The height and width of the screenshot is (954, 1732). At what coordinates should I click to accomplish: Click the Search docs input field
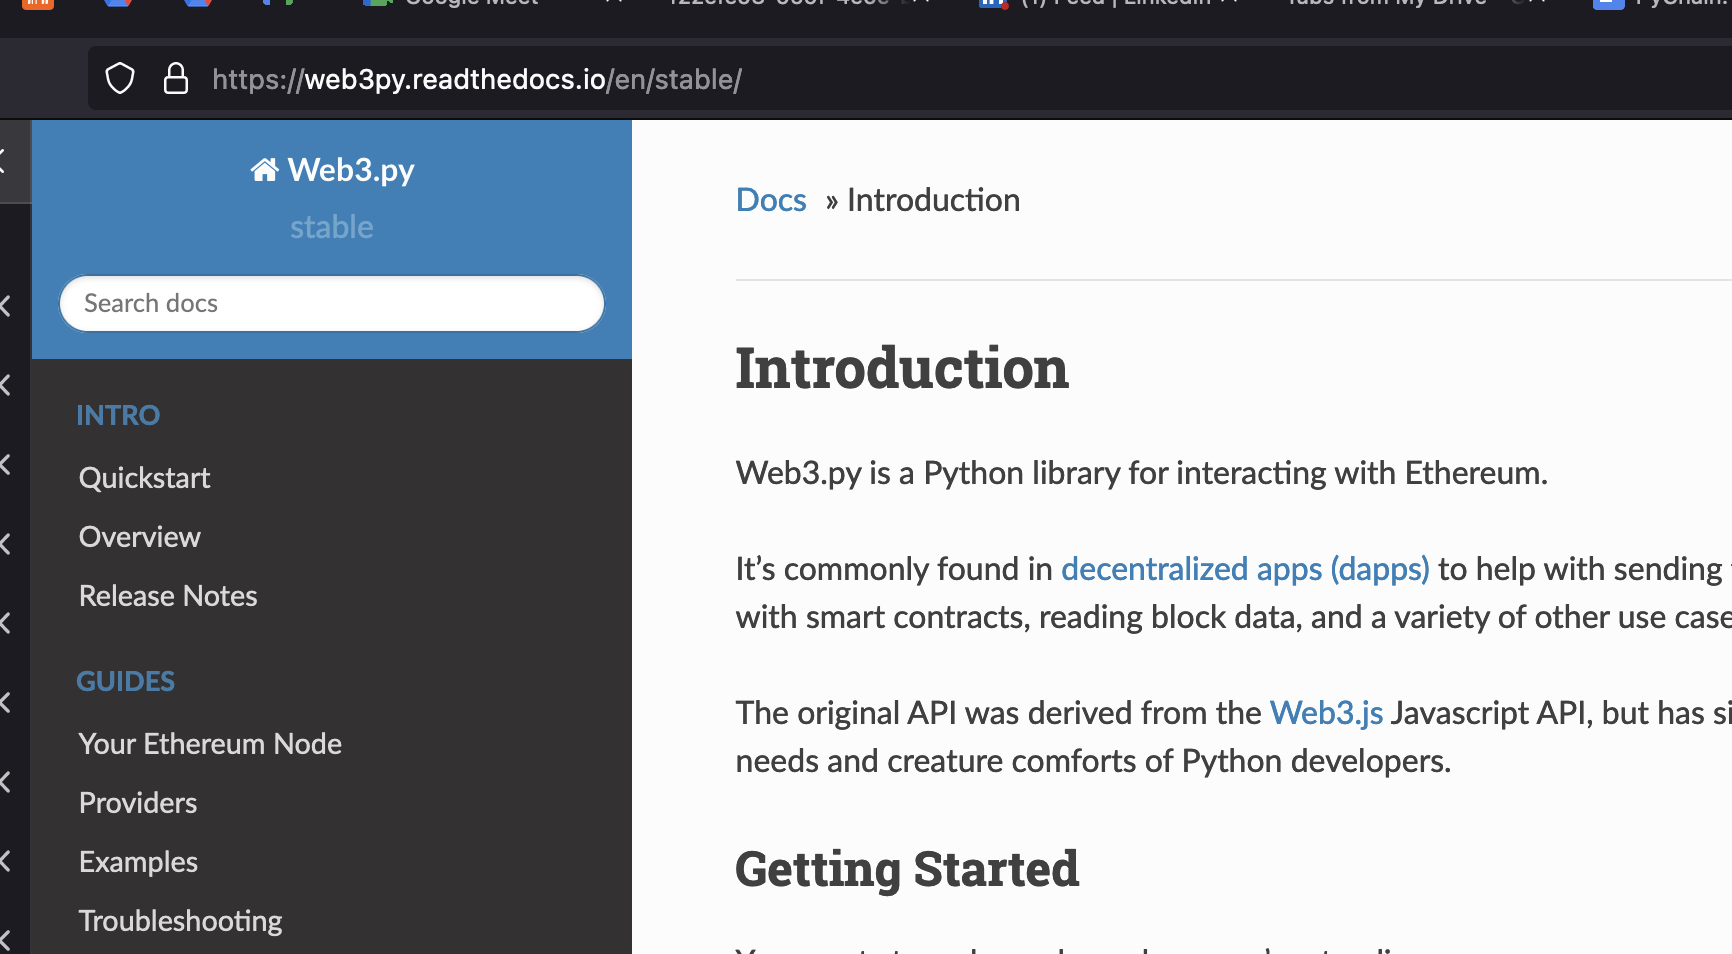click(331, 303)
